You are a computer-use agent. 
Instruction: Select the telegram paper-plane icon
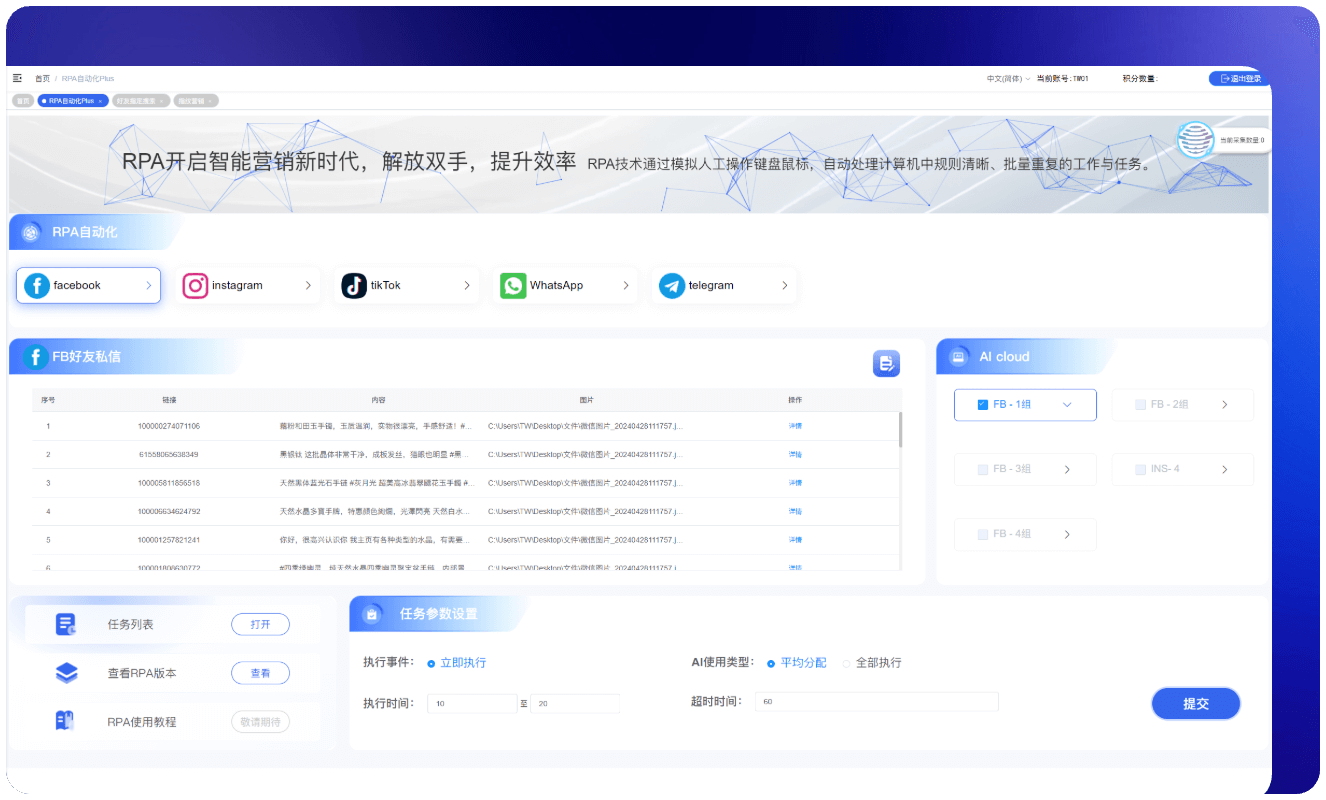672,286
